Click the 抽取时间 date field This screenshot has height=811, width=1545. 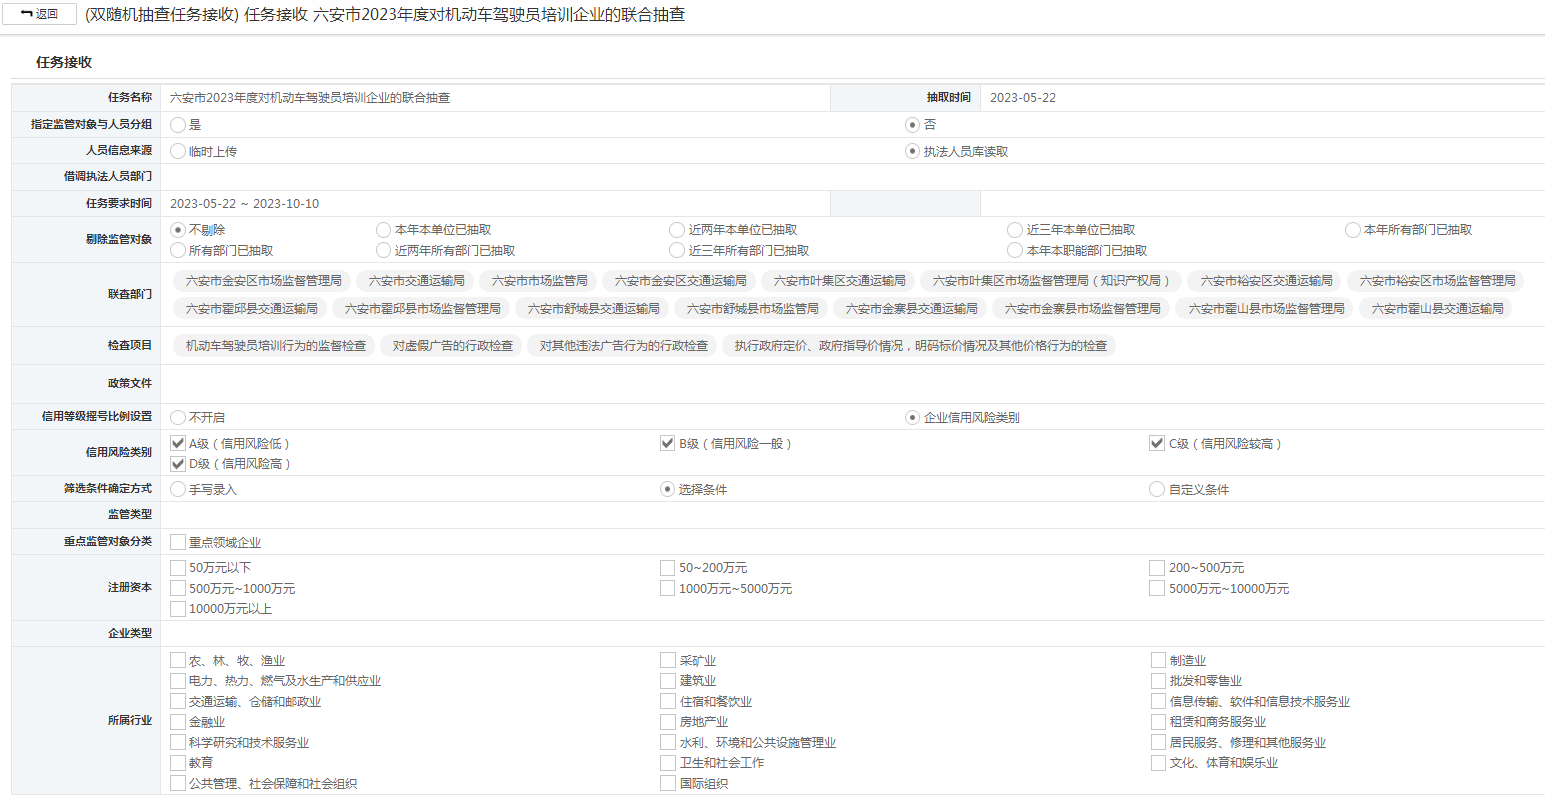pos(1260,98)
